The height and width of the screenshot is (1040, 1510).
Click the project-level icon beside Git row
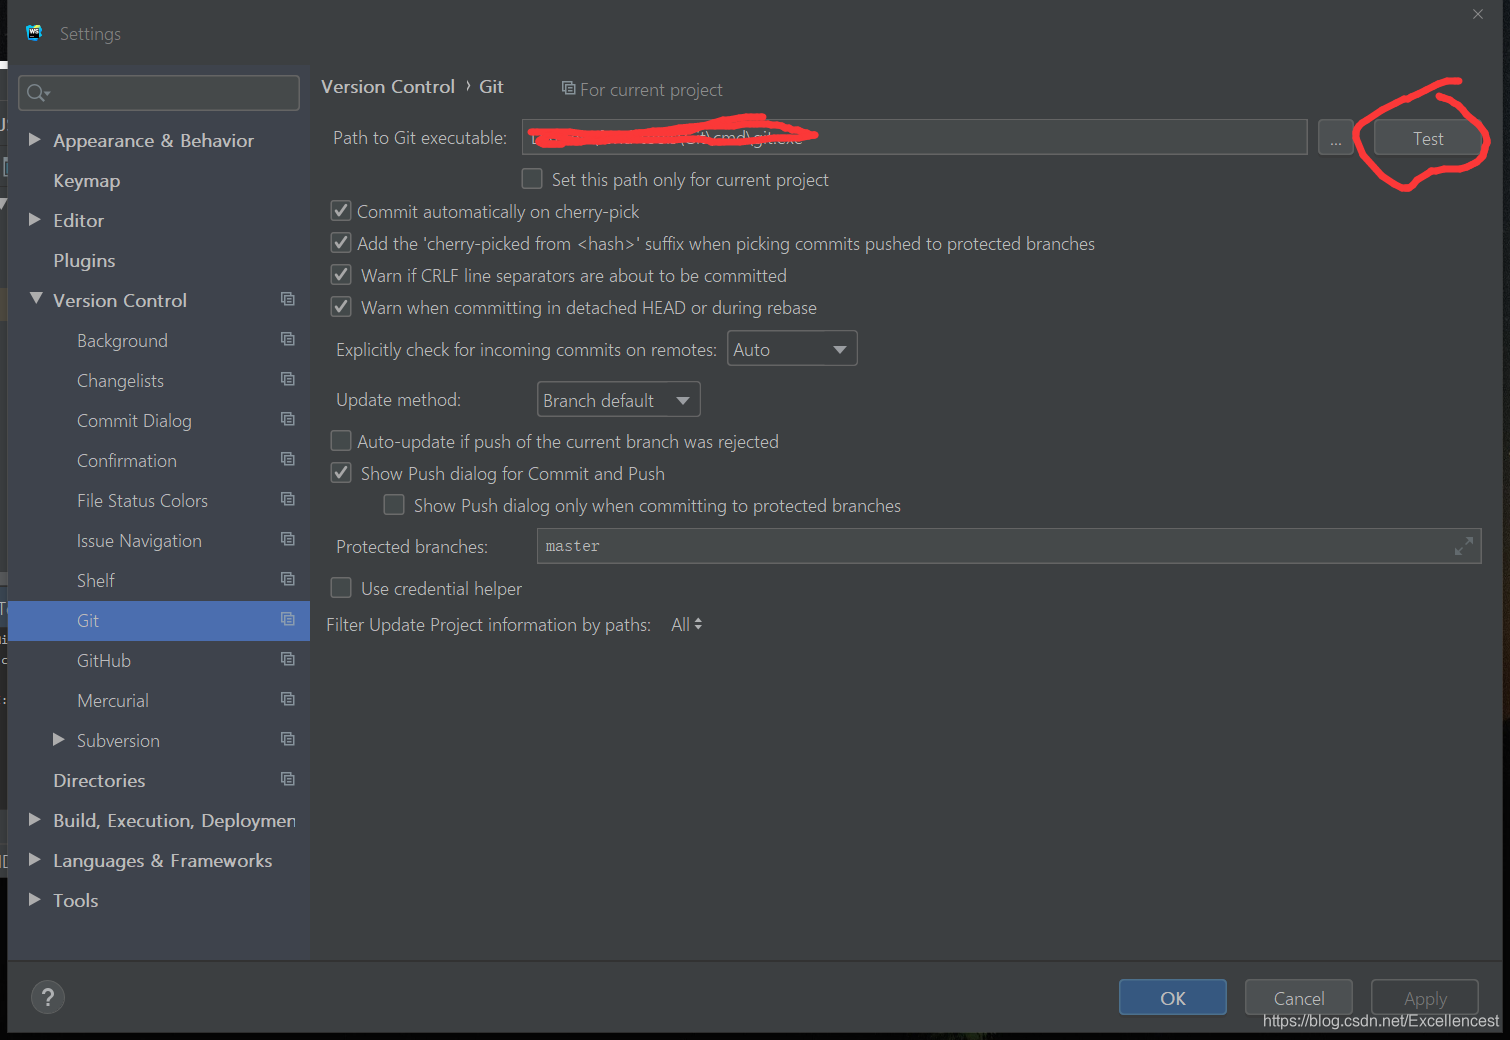point(288,619)
